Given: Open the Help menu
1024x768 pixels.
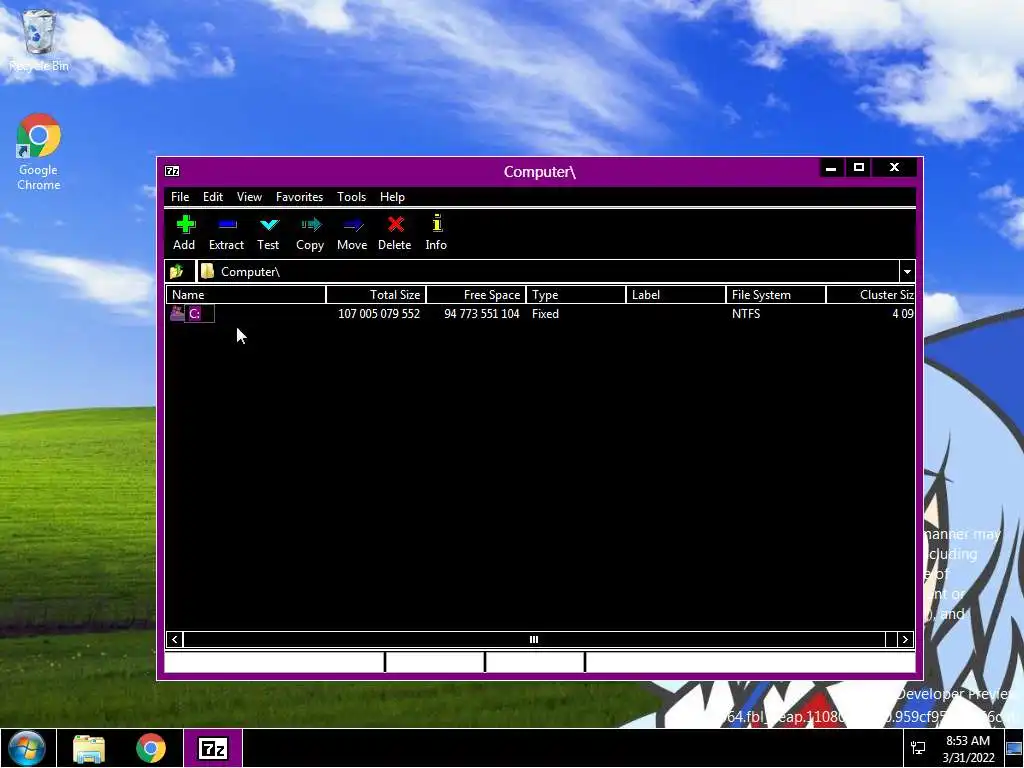Looking at the screenshot, I should pos(392,197).
